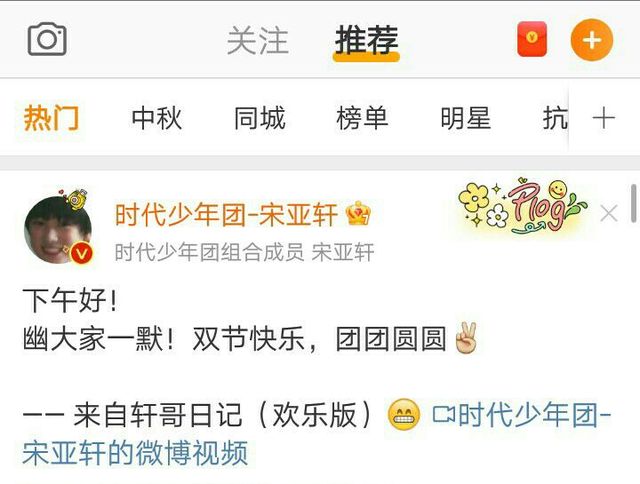Open the 时代少年团-宋亚轩 username link
The width and height of the screenshot is (640, 484).
(x=226, y=215)
